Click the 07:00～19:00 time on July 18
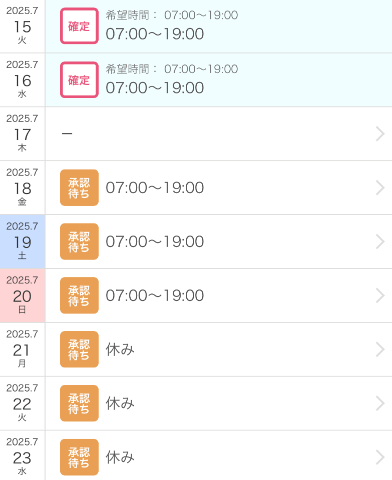Image resolution: width=392 pixels, height=480 pixels. pos(155,188)
